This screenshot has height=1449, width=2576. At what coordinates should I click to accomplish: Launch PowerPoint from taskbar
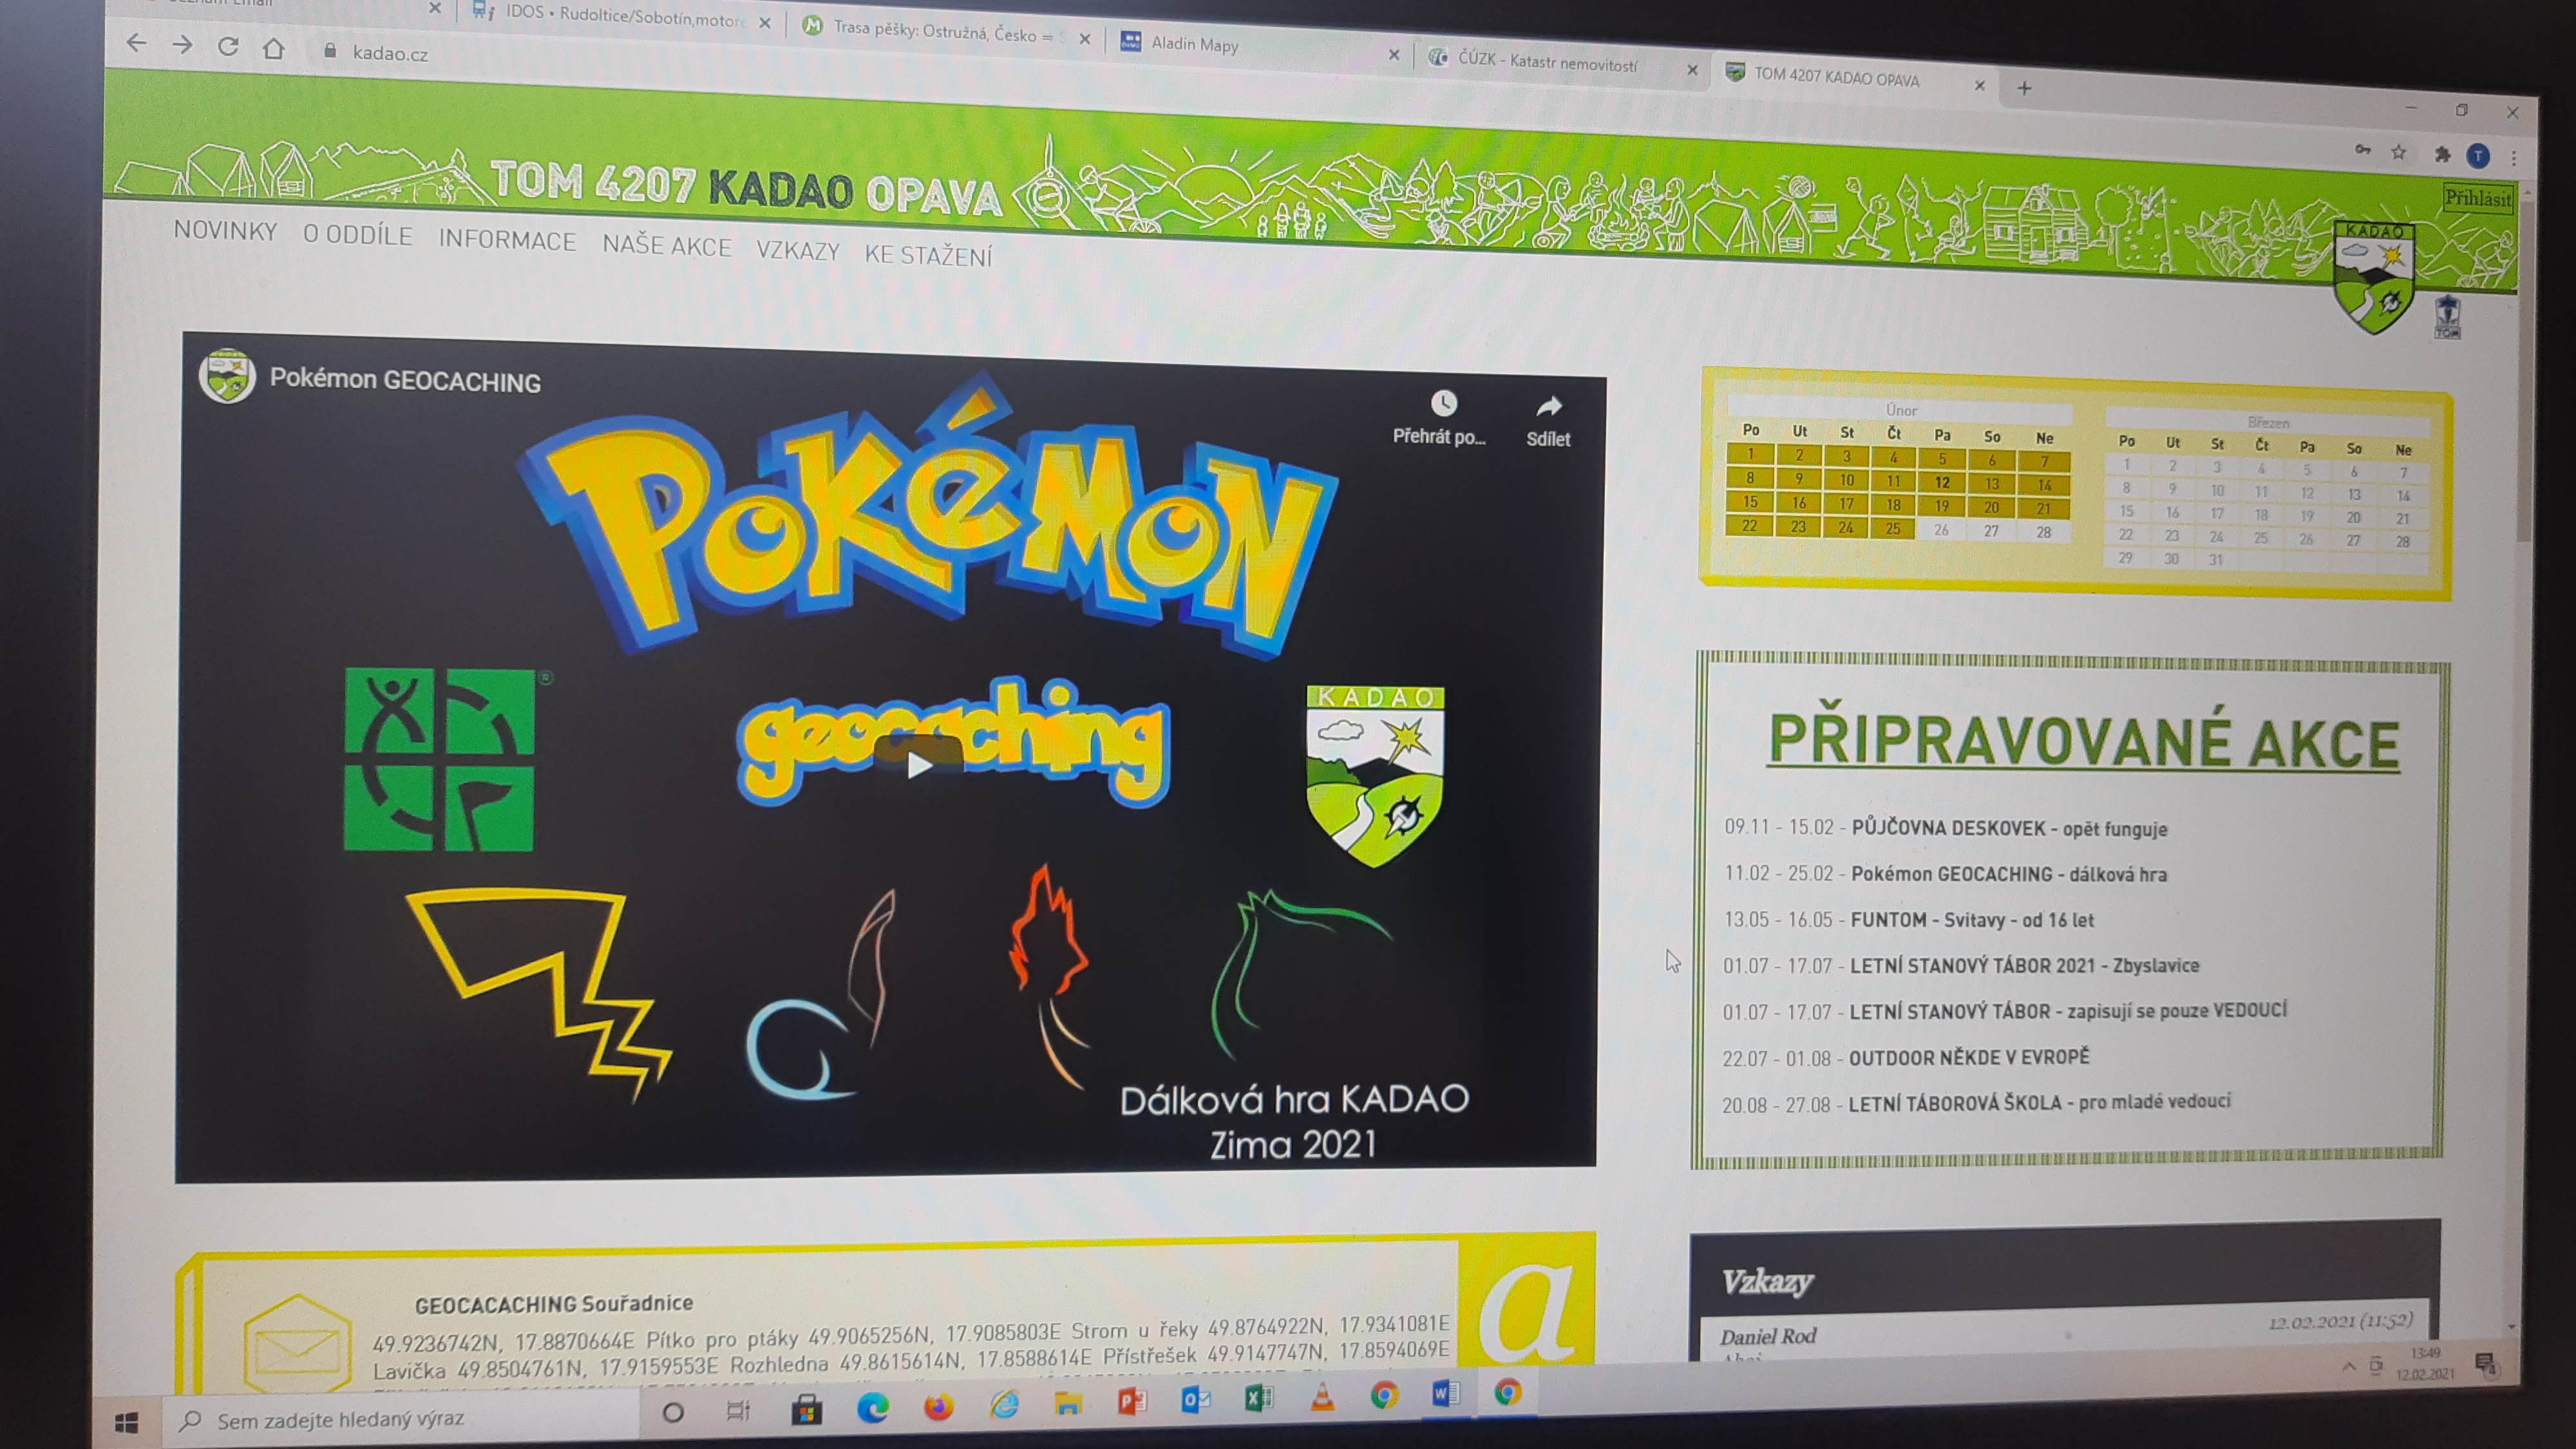pyautogui.click(x=1131, y=1402)
